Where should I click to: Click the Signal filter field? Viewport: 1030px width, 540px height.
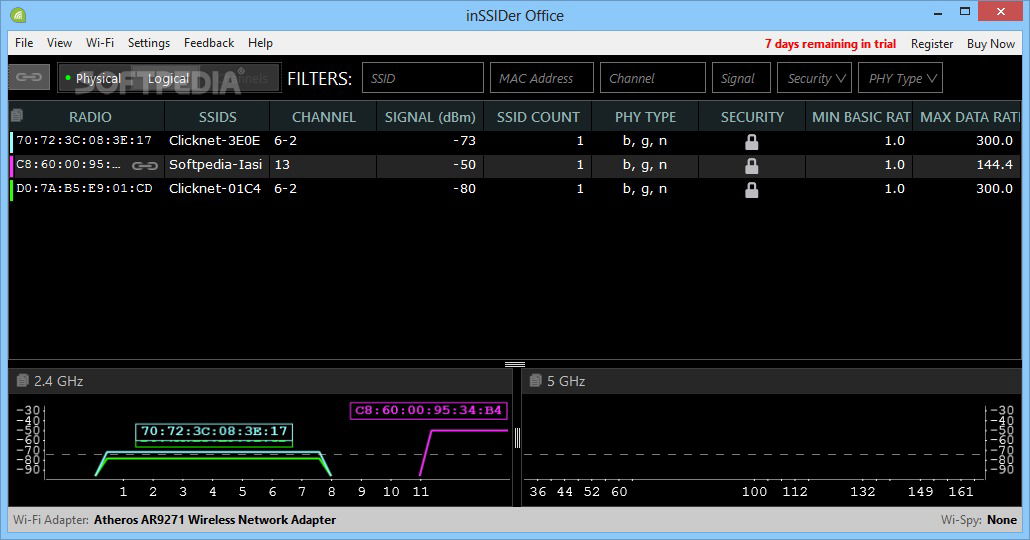742,78
